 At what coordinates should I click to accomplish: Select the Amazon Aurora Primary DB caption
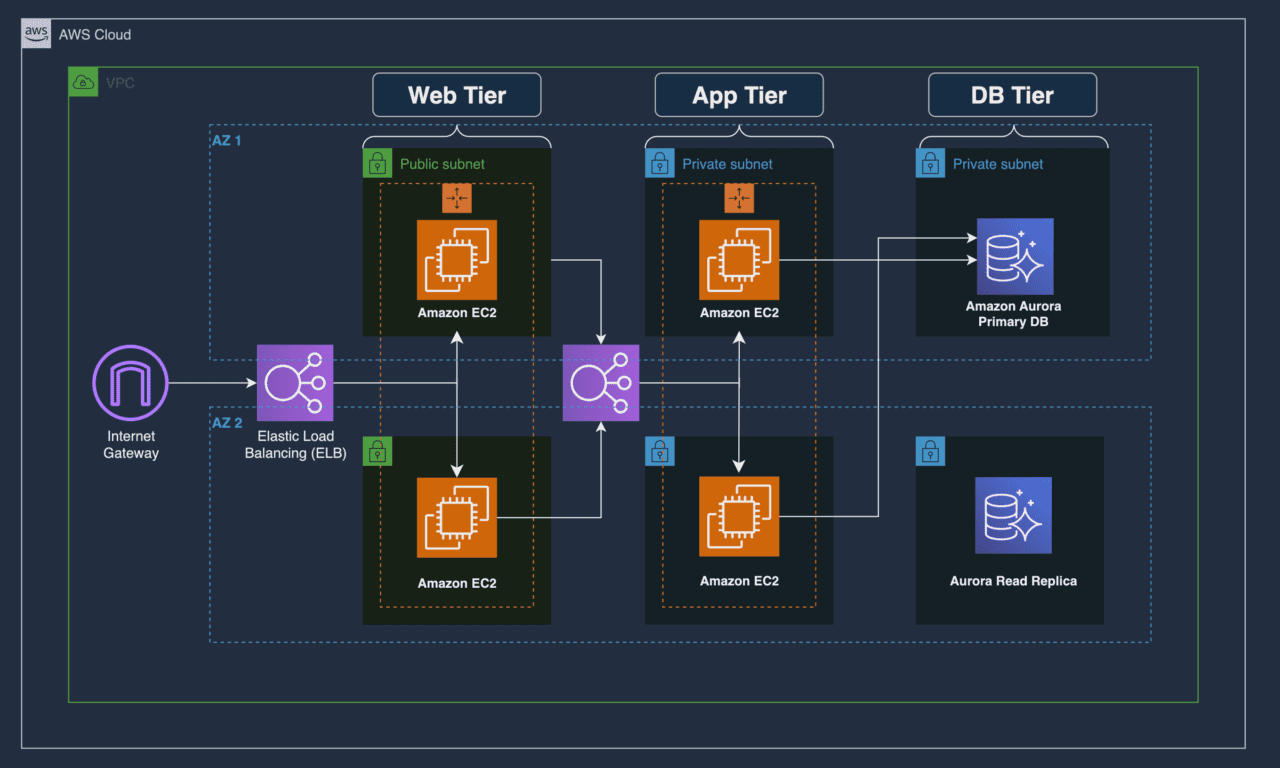(1014, 314)
